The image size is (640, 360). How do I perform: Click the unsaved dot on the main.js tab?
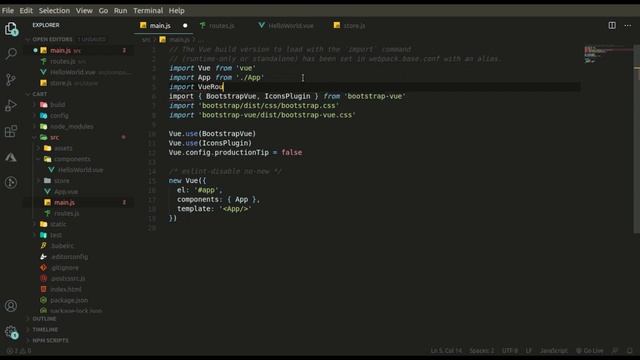tap(185, 25)
